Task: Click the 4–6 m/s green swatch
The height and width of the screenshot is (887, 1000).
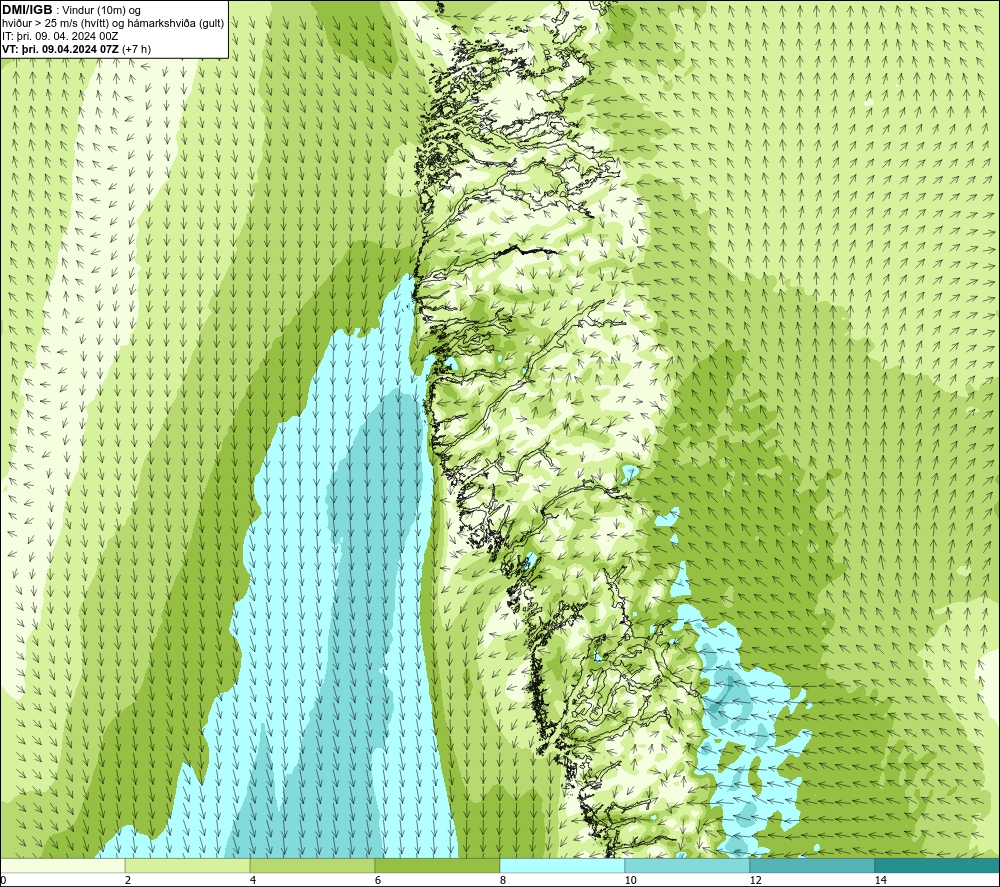Action: 312,865
